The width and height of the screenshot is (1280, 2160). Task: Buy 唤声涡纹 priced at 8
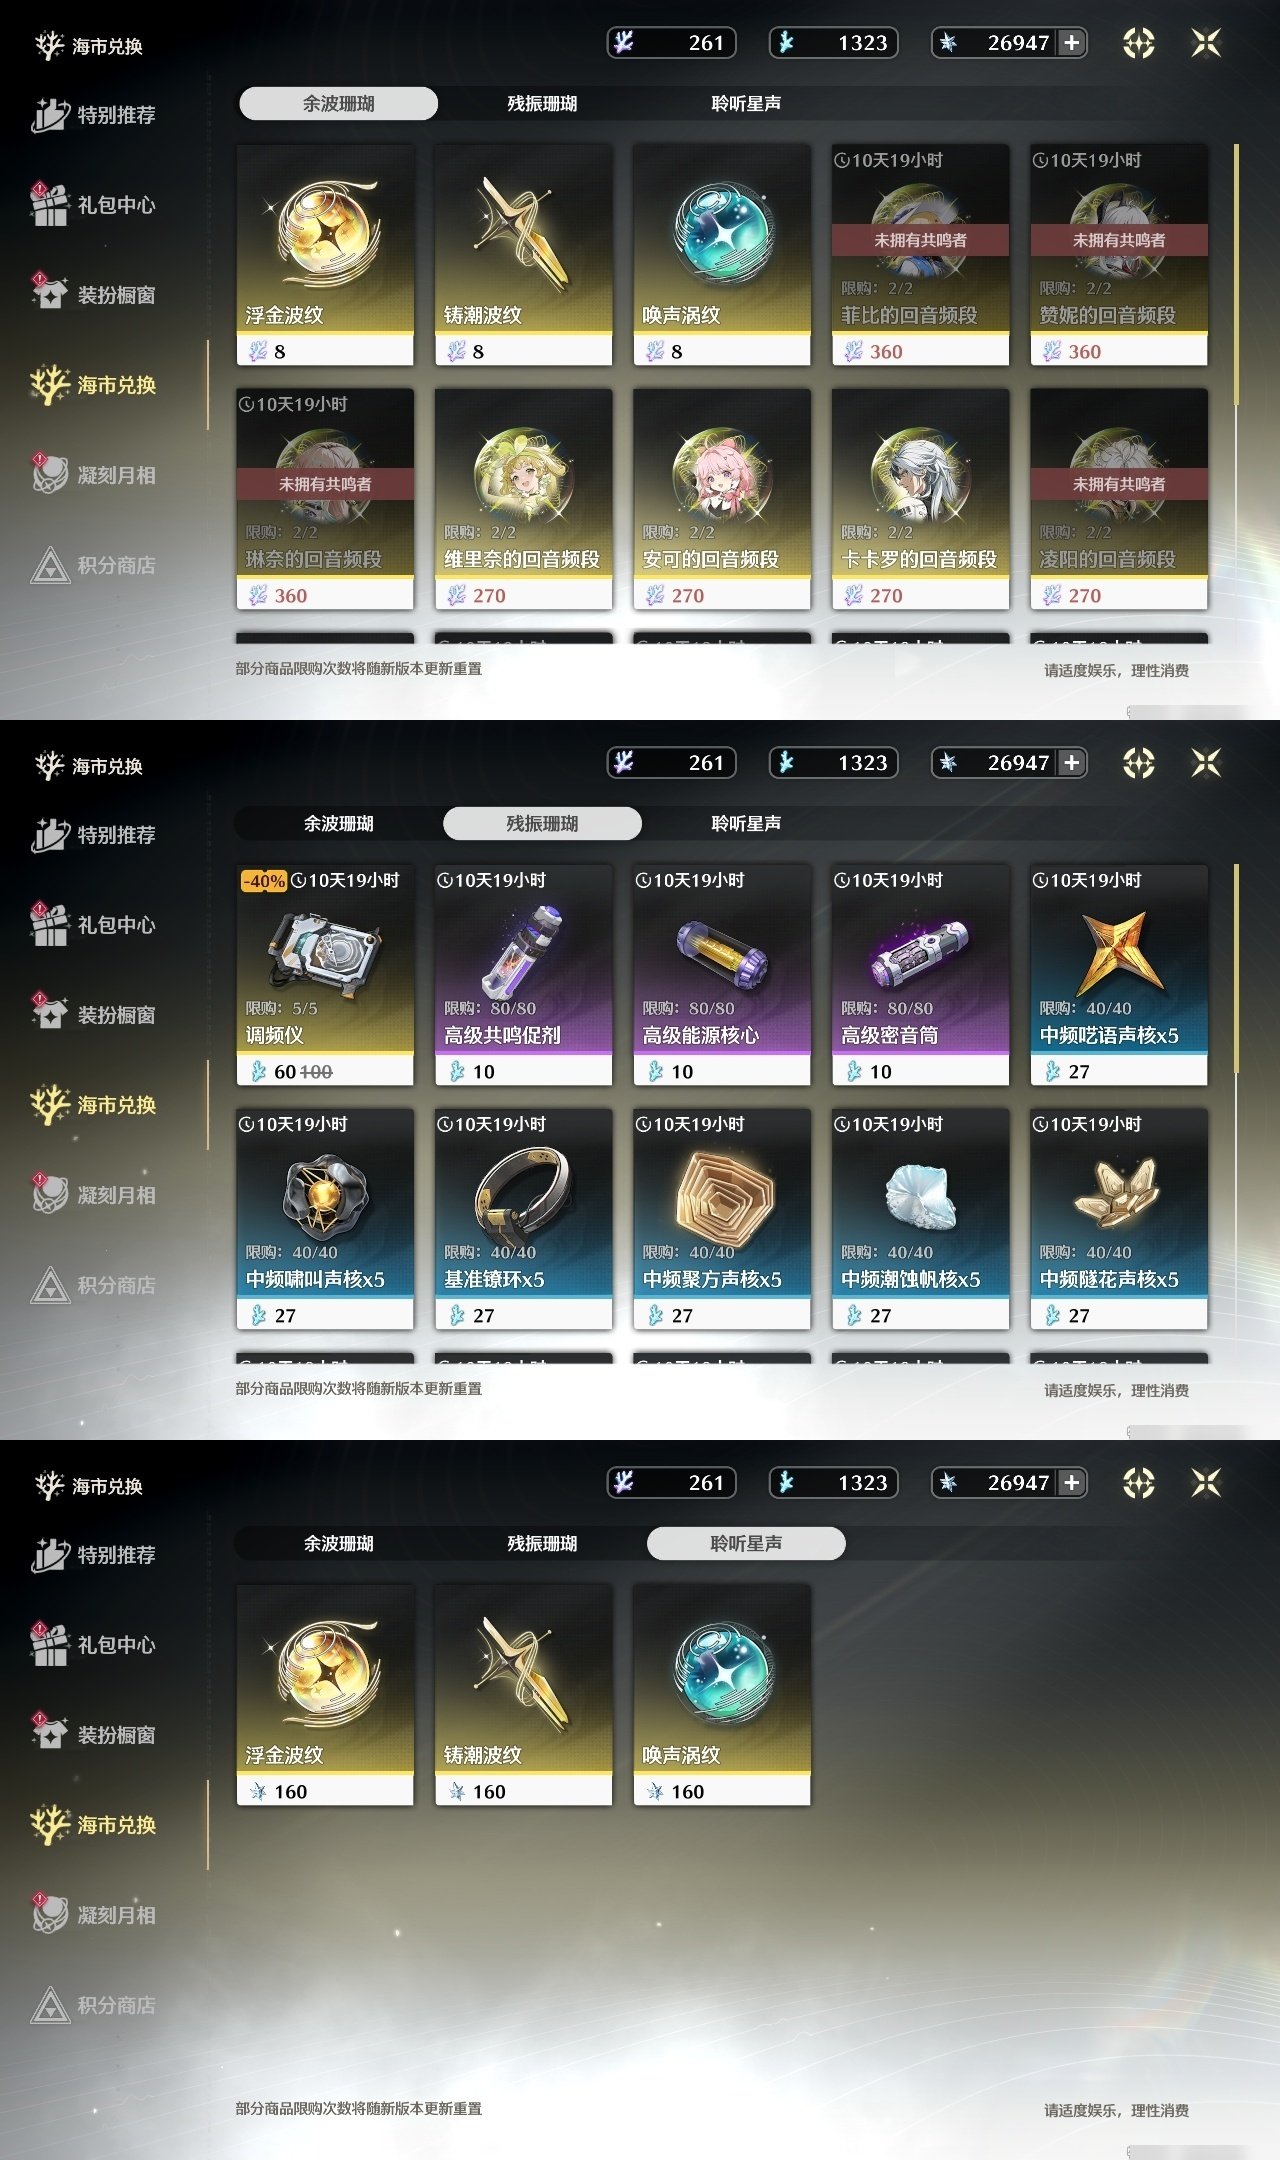pyautogui.click(x=722, y=255)
